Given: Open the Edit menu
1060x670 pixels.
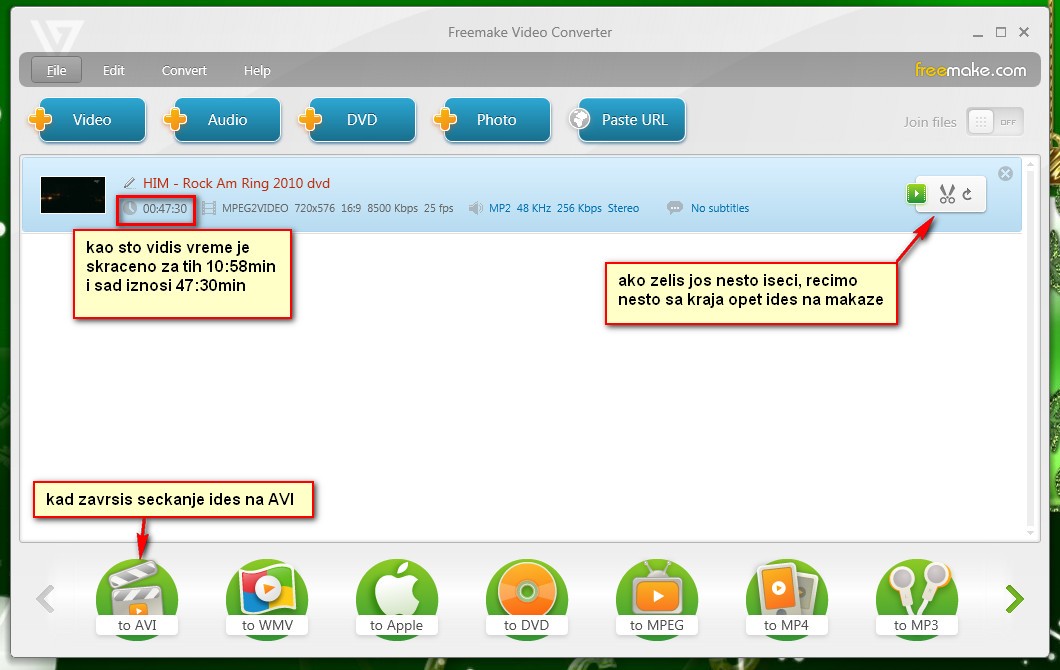Looking at the screenshot, I should pos(114,70).
